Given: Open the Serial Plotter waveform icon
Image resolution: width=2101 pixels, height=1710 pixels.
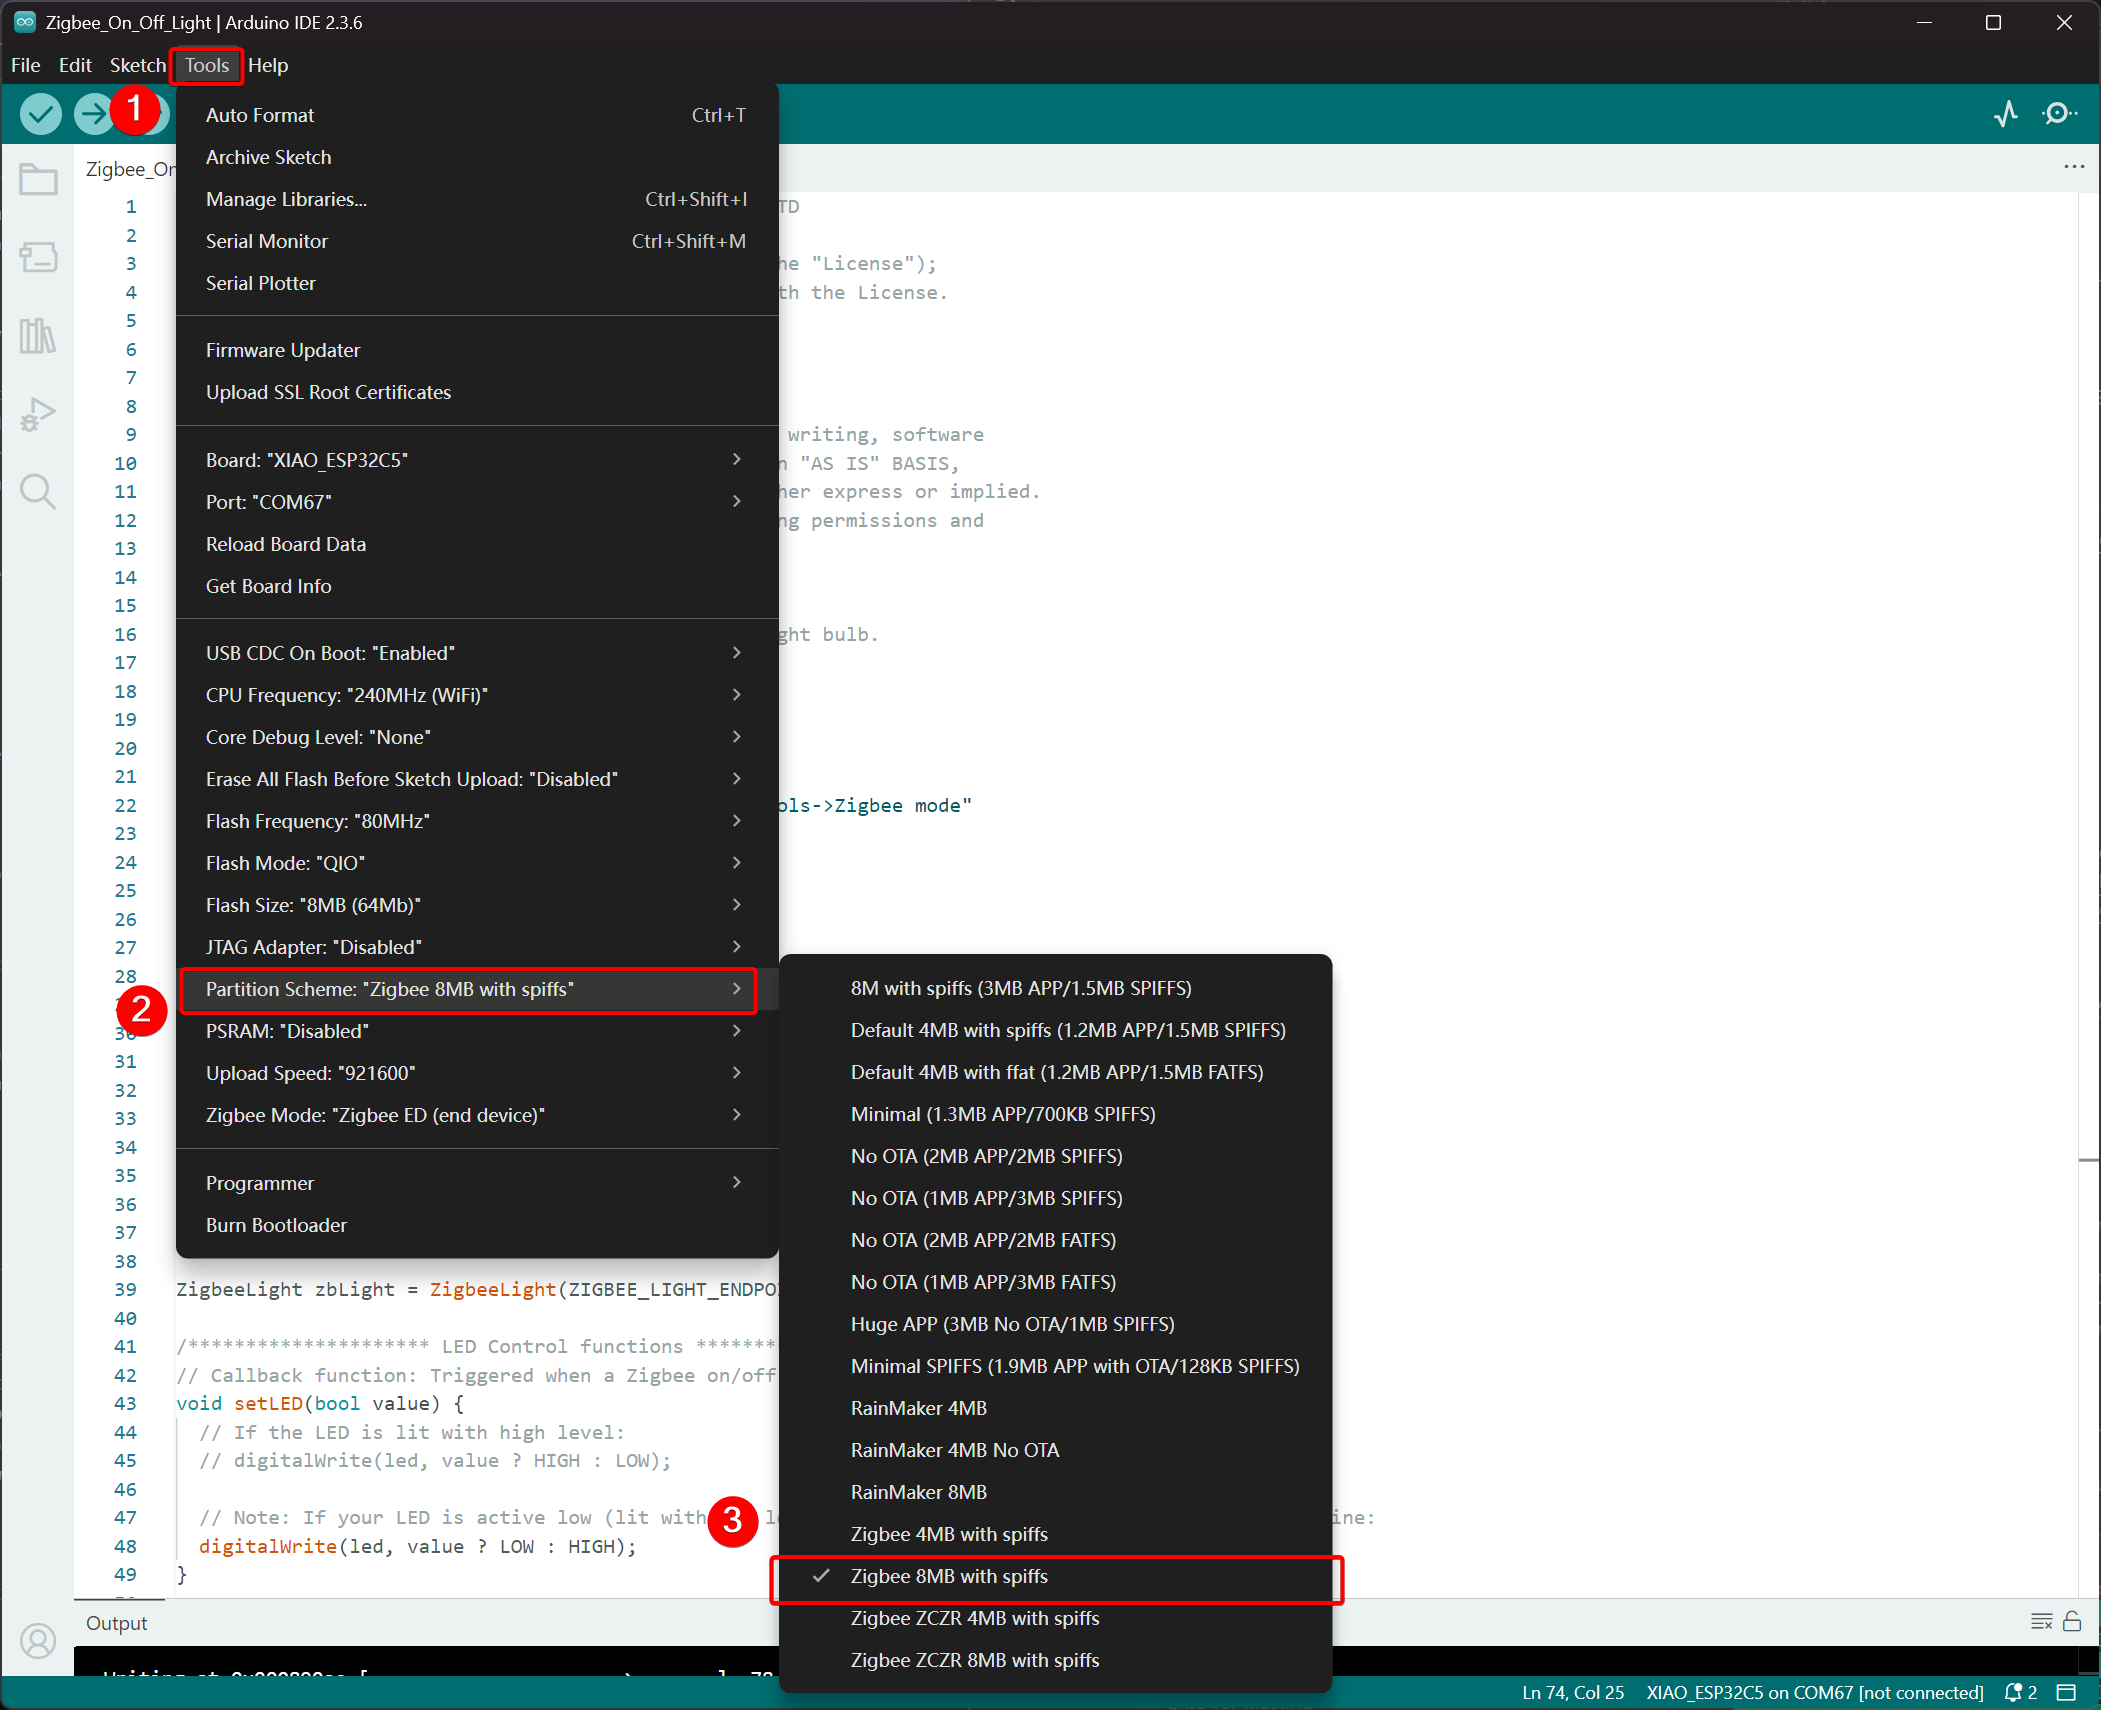Looking at the screenshot, I should 2005,114.
